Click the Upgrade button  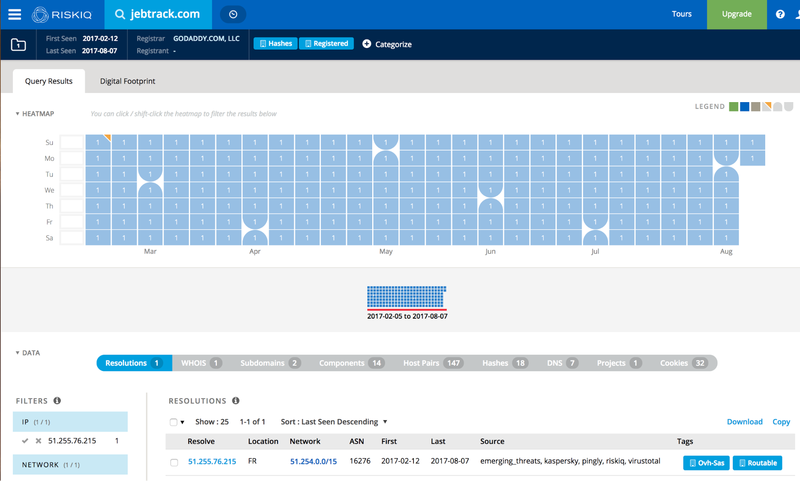[x=736, y=14]
